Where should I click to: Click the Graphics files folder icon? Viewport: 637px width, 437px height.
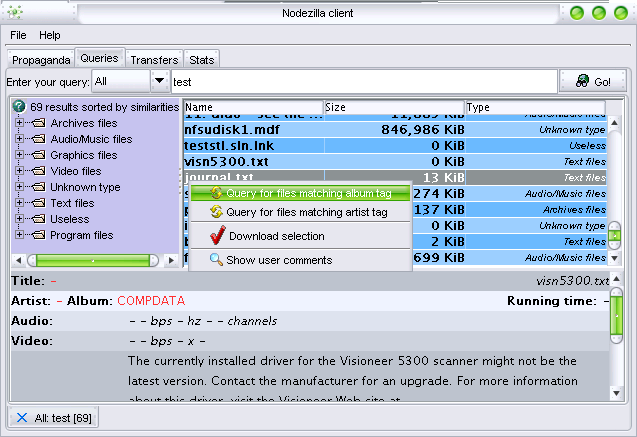(x=39, y=155)
